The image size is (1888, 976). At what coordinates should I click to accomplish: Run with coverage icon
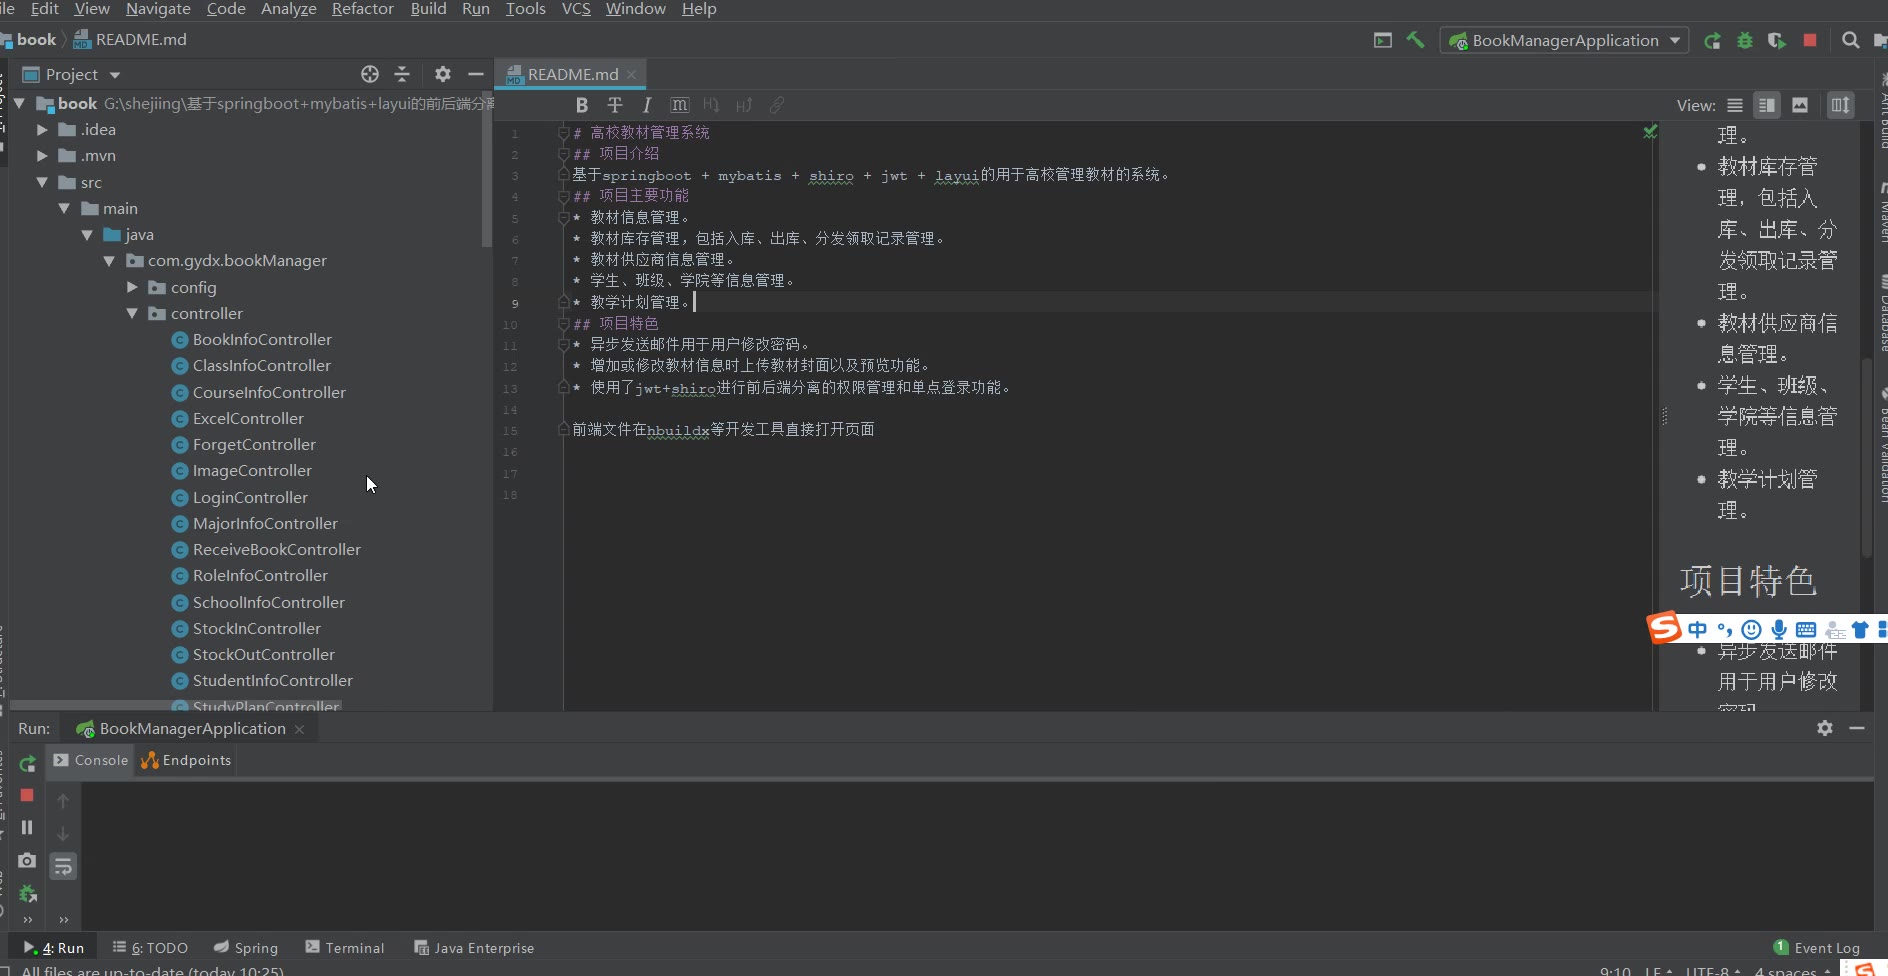[x=1777, y=40]
